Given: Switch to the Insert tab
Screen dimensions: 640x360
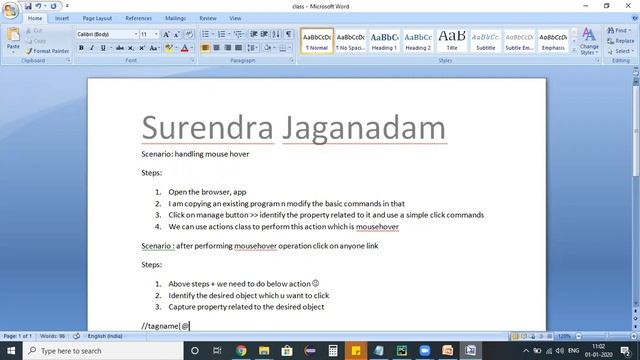Looking at the screenshot, I should point(62,18).
